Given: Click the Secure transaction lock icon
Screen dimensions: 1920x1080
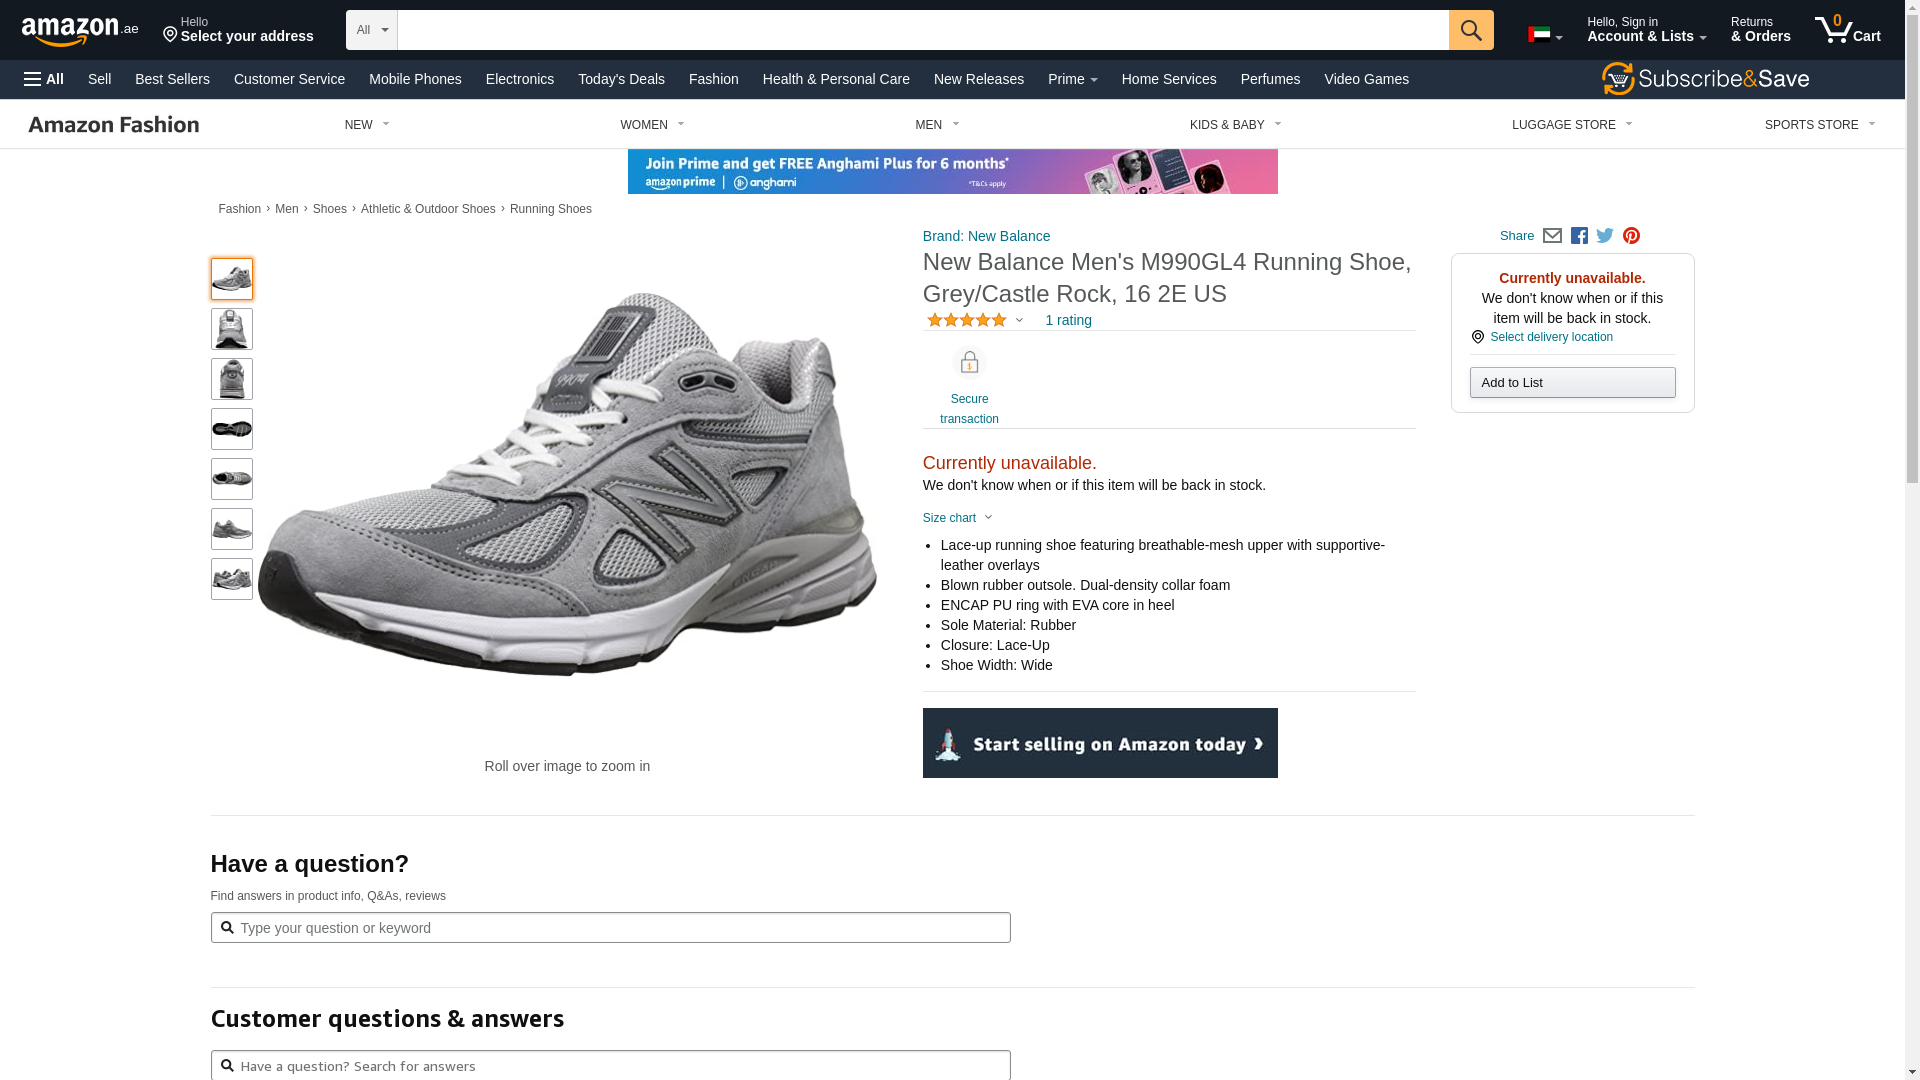Looking at the screenshot, I should [969, 363].
